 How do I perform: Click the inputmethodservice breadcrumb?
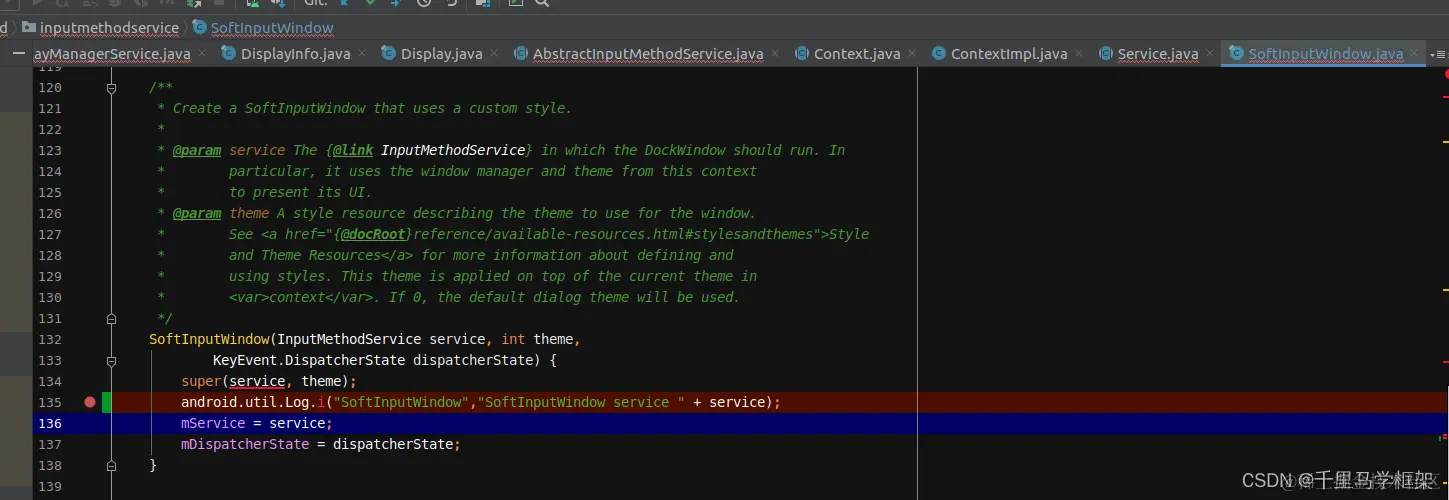pos(109,28)
